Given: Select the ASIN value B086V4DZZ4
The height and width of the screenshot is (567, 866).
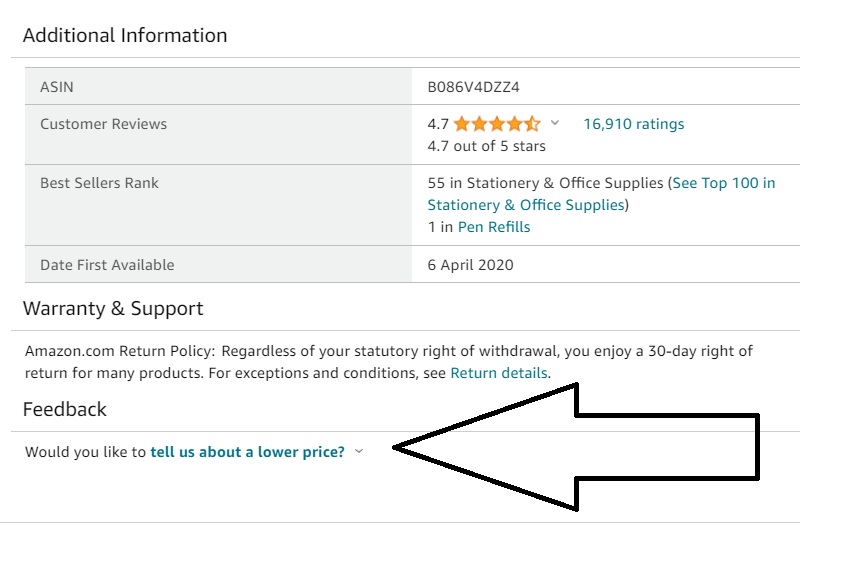Looking at the screenshot, I should 473,87.
